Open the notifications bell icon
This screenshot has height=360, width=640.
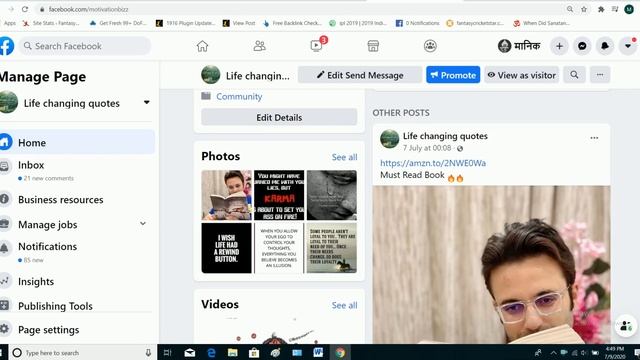pos(605,46)
